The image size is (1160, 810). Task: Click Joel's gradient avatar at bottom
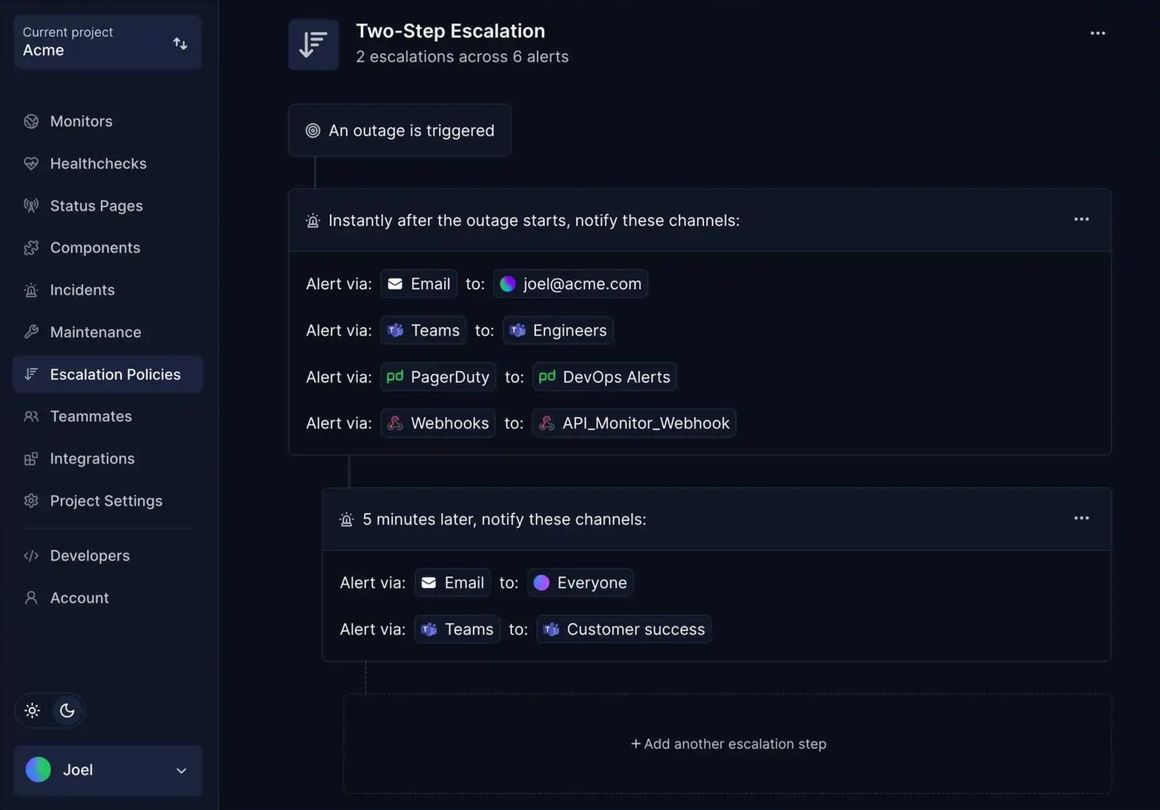pyautogui.click(x=38, y=770)
